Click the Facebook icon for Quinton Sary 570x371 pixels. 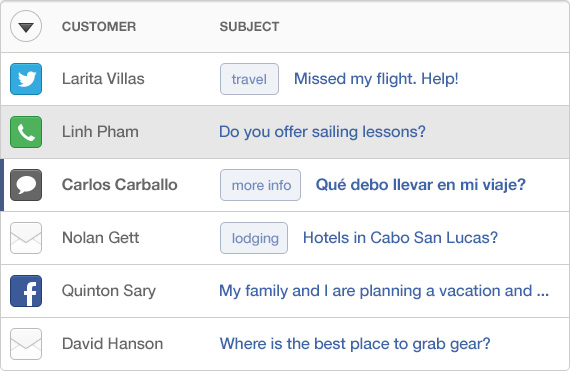point(26,291)
